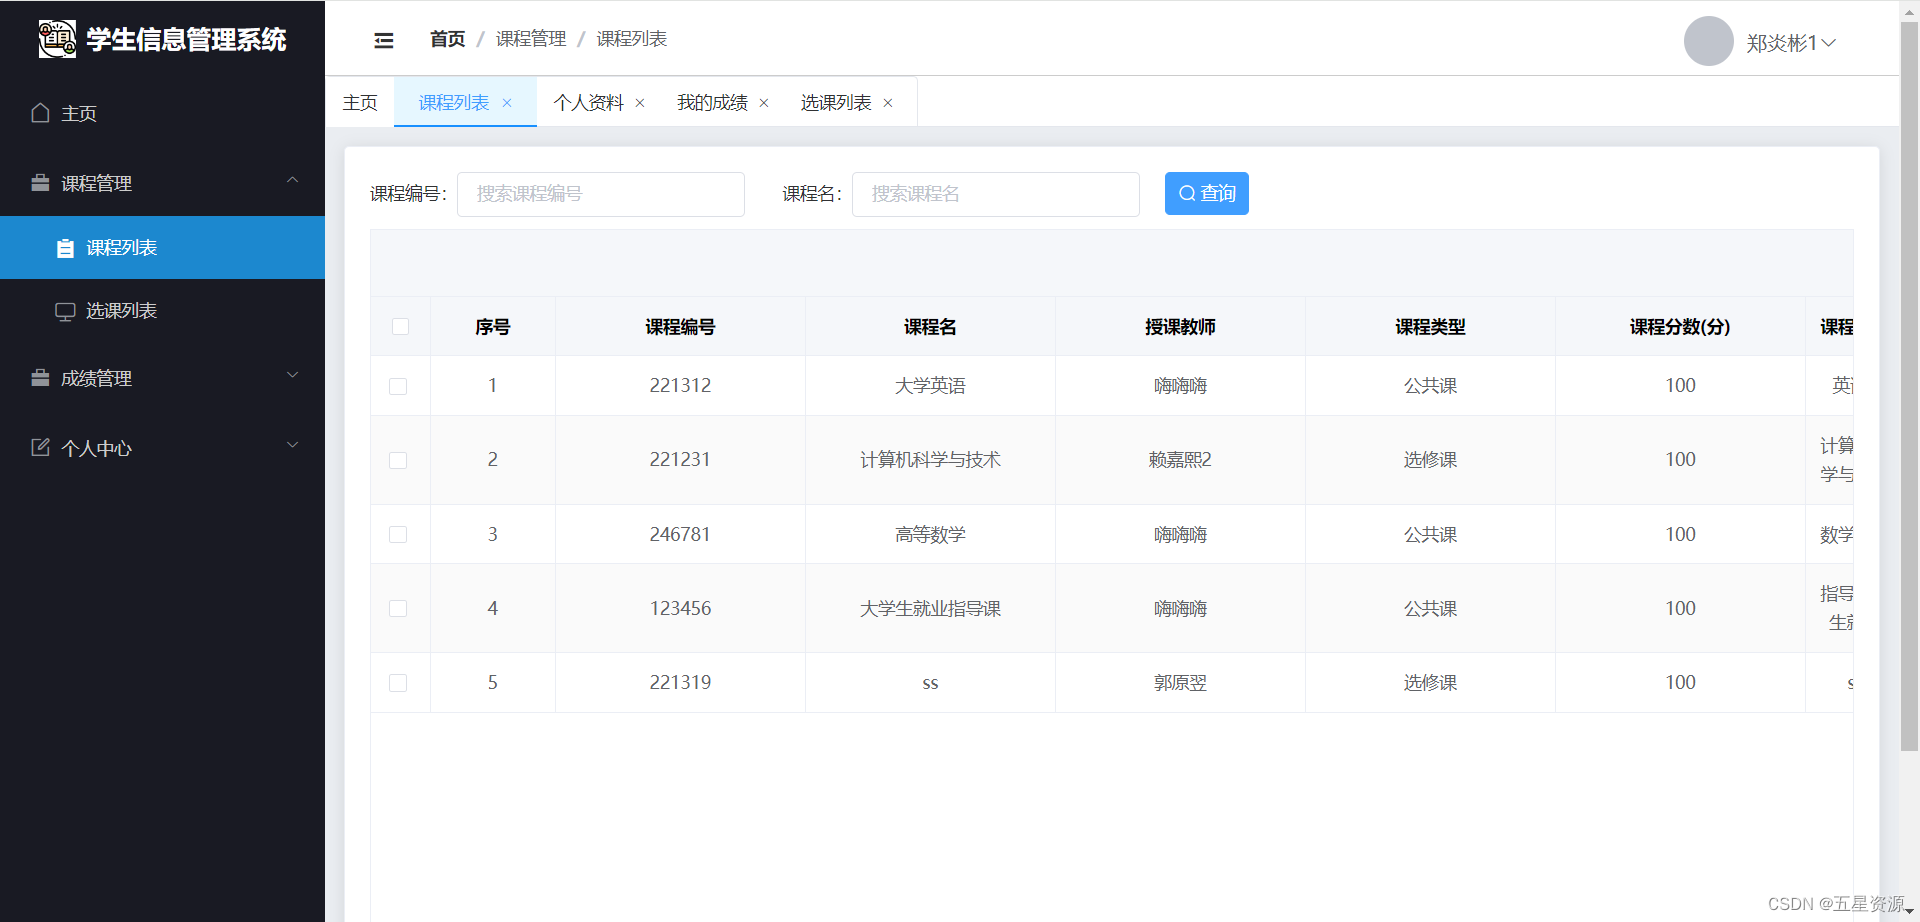The image size is (1920, 922).
Task: Check the row for 大学英语
Action: pos(398,386)
